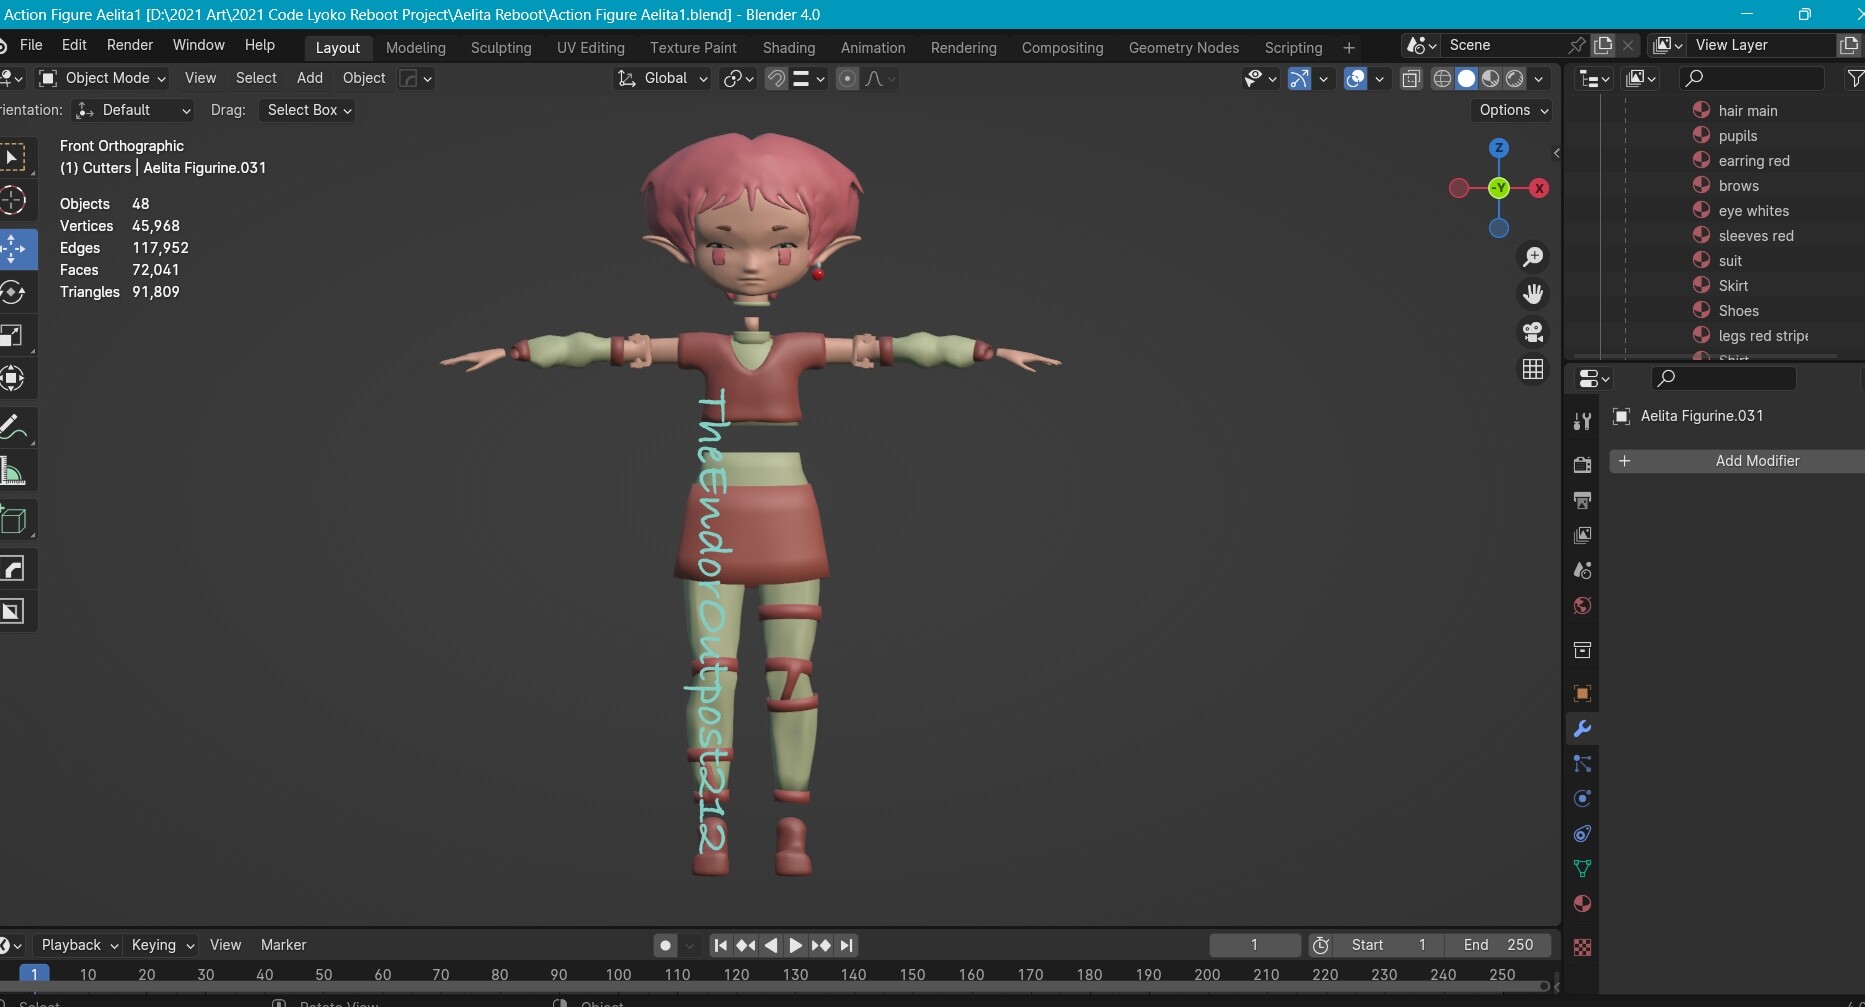Open the Particles properties tab
Viewport: 1865px width, 1007px height.
coord(1582,763)
